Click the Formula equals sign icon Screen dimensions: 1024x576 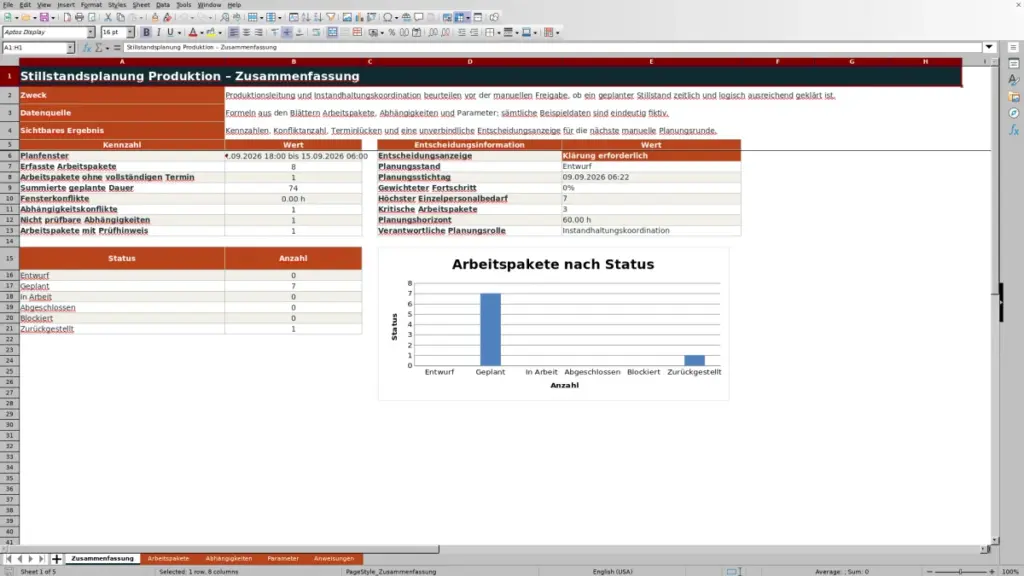point(117,48)
